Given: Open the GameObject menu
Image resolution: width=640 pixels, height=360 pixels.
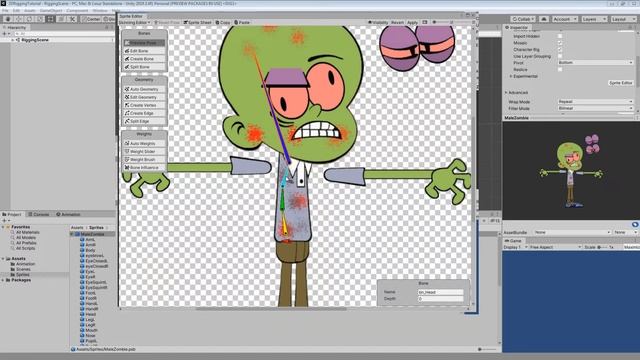Looking at the screenshot, I should 51,11.
